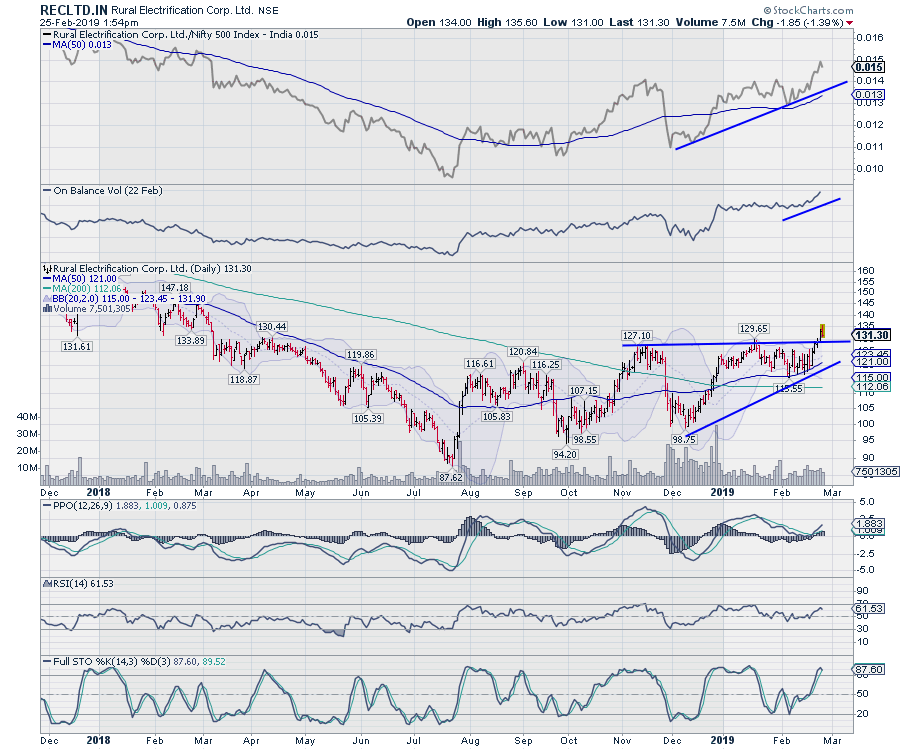
Task: Click the 25-Feb-2019 1:54pm timestamp
Action: tap(89, 23)
